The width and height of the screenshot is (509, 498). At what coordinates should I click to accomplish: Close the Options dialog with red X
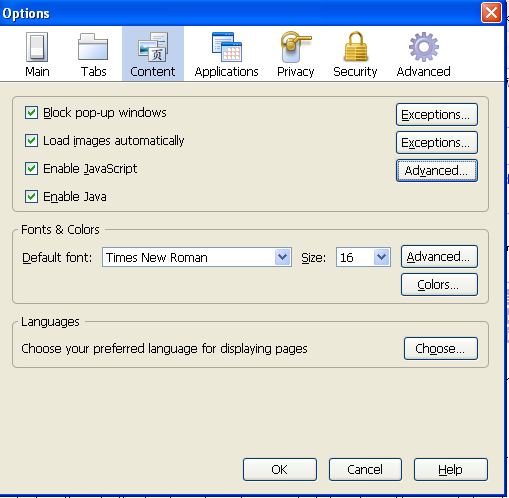(x=491, y=13)
